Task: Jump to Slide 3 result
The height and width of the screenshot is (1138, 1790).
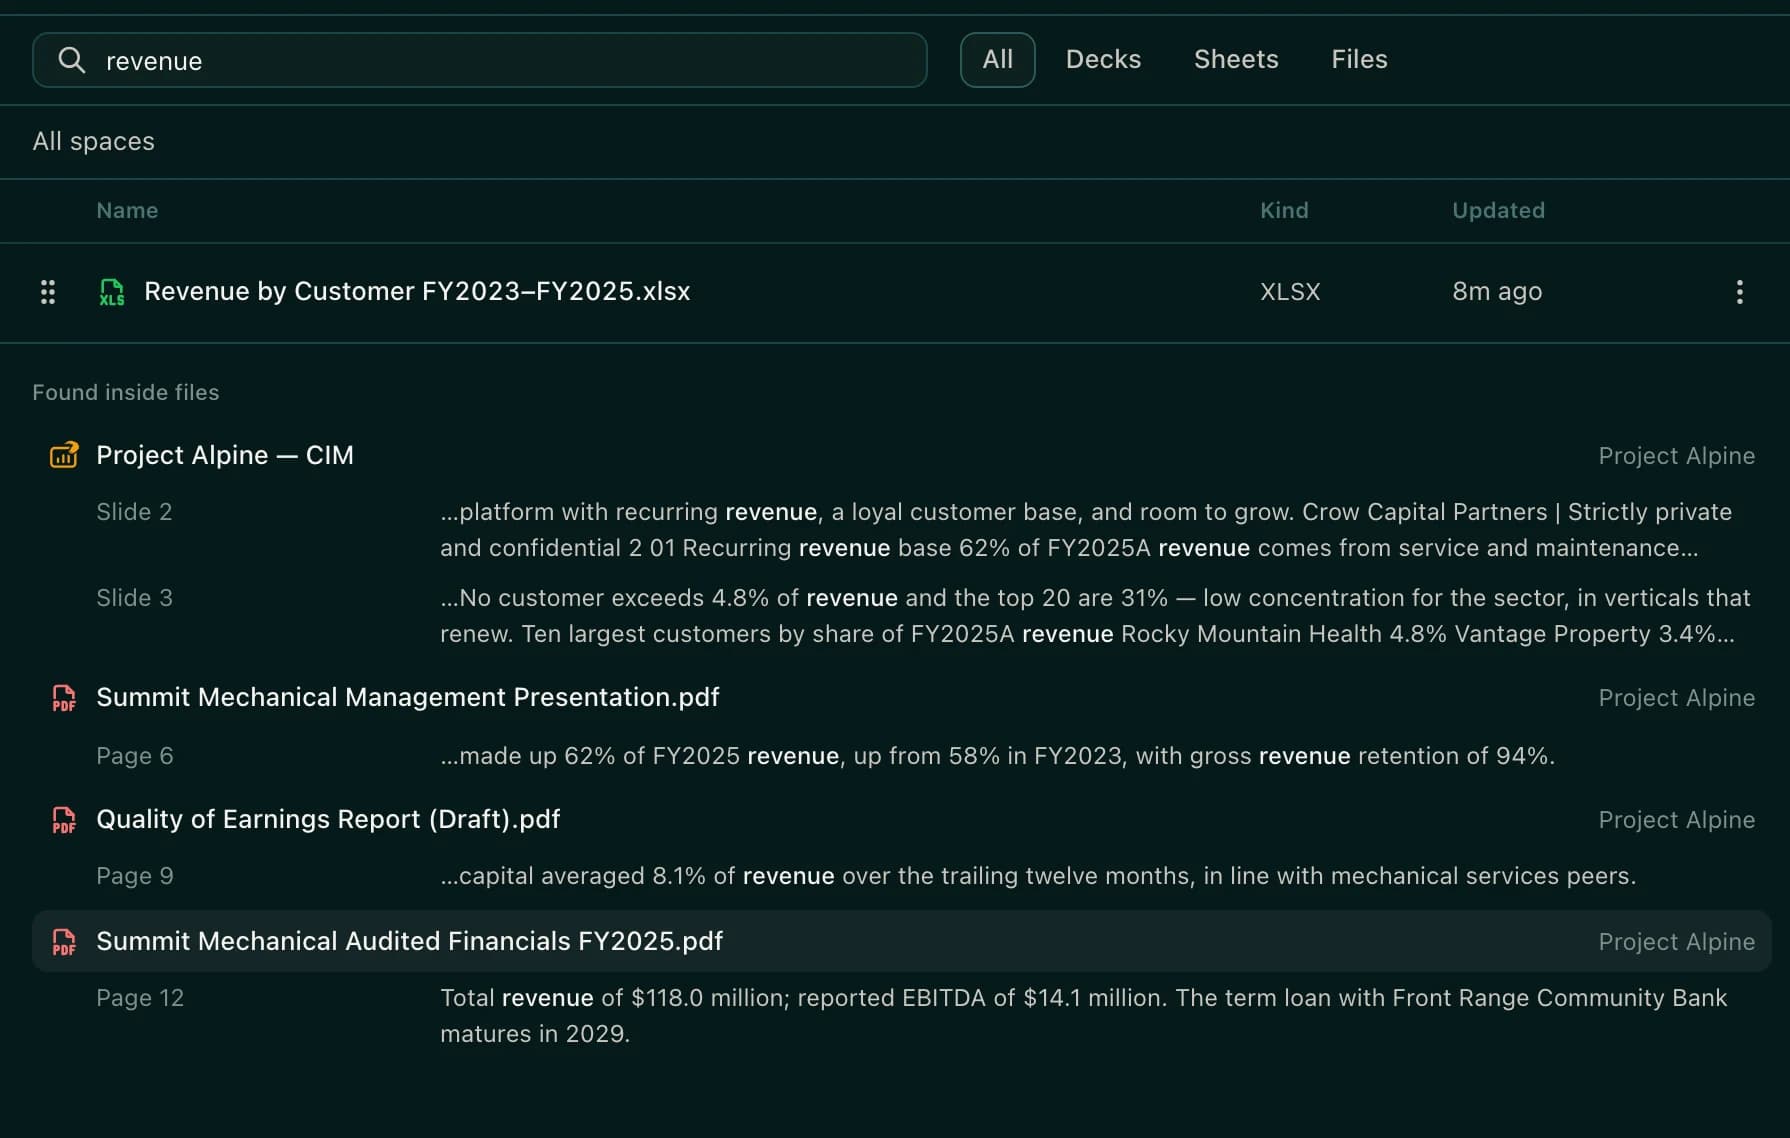Action: [134, 598]
